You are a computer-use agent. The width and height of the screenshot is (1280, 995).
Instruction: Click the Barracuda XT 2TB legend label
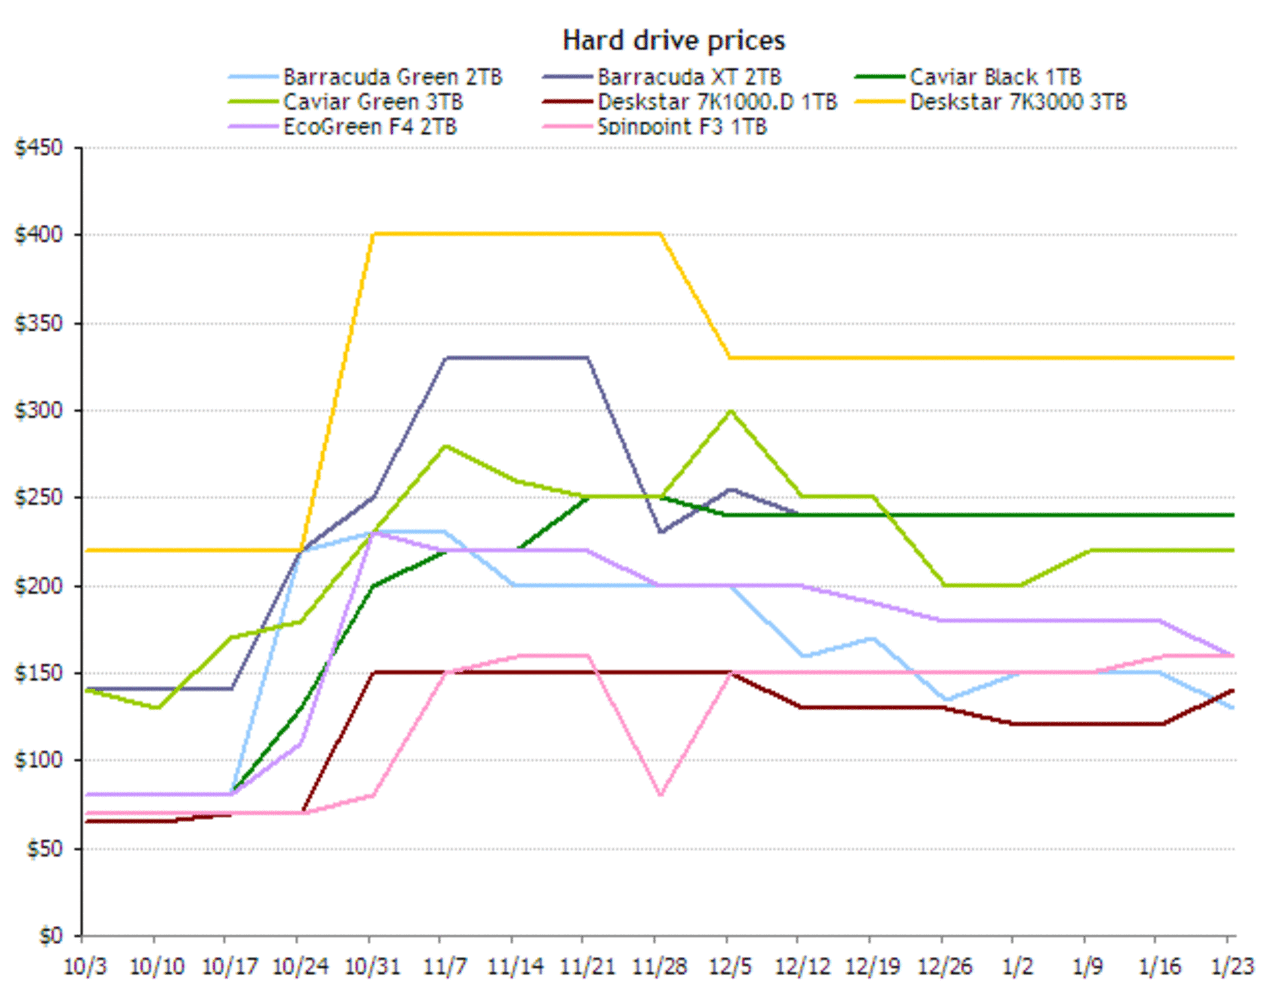689,77
